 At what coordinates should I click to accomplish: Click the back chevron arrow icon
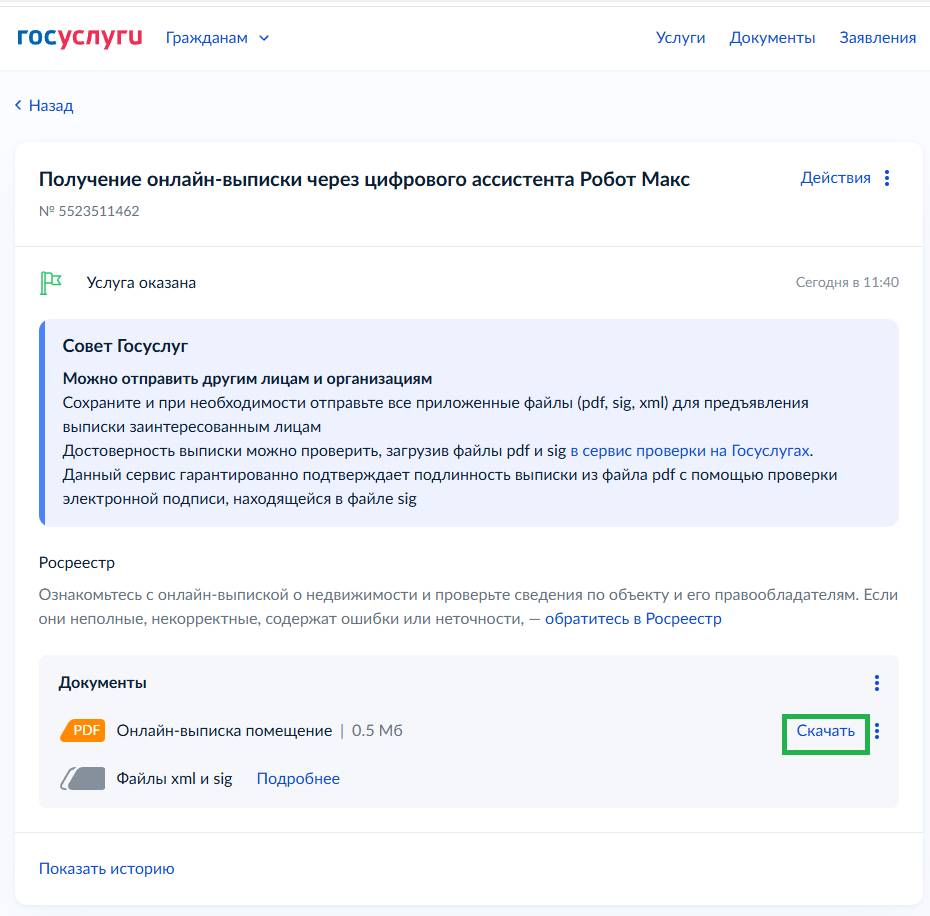point(18,105)
